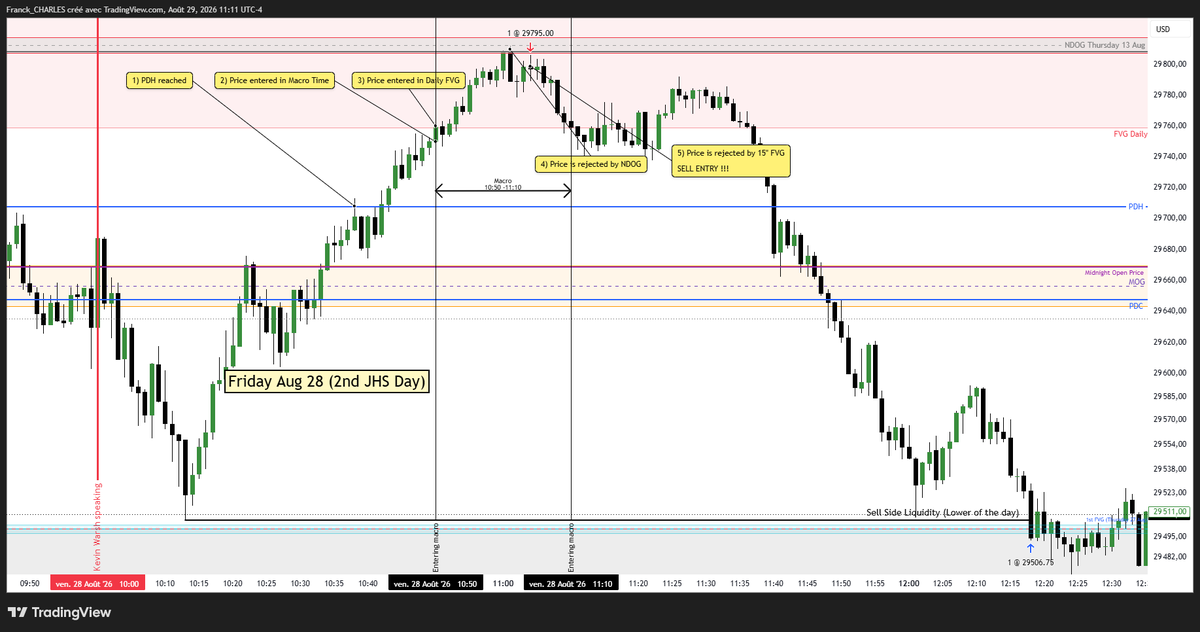Image resolution: width=1200 pixels, height=632 pixels.
Task: Click the 'NDOG Thursday 13 Aug' line label
Action: [1105, 45]
